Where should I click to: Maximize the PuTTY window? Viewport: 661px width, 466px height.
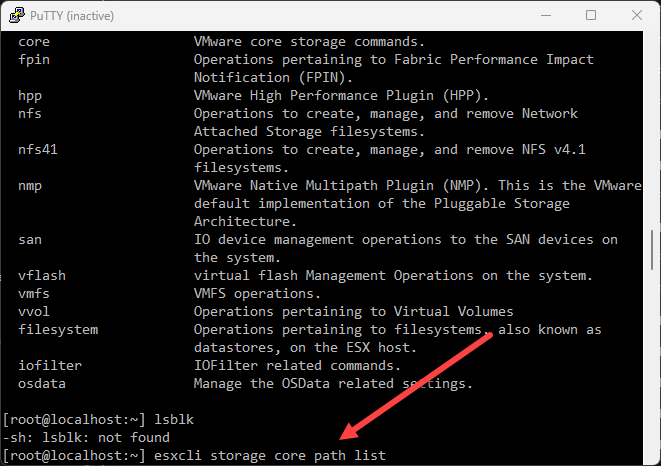pos(591,15)
